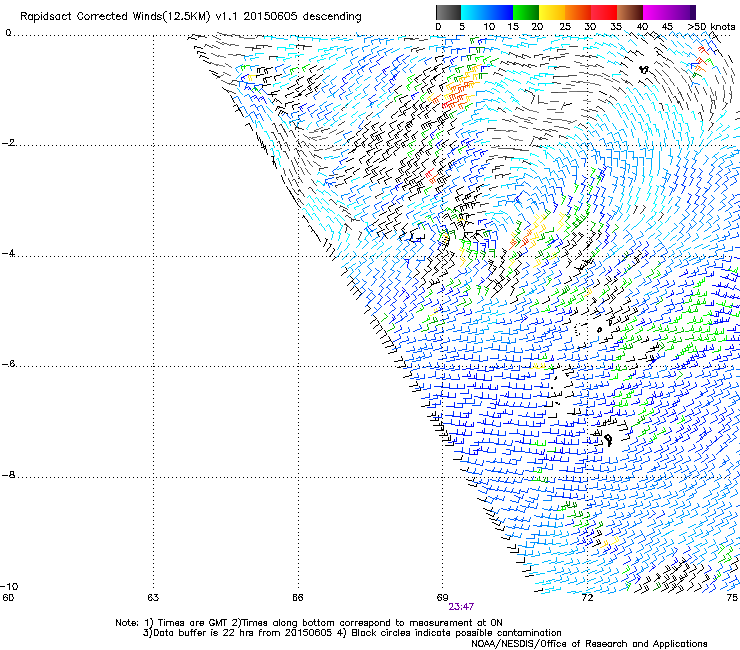740x650 pixels.
Task: Click the longitude axis label '75'
Action: pos(732,598)
